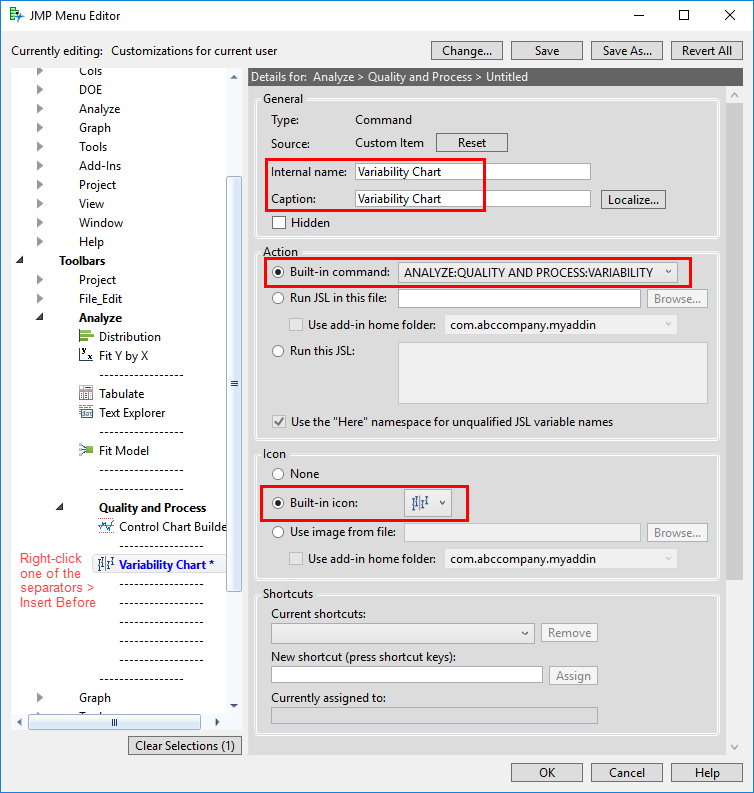Image resolution: width=754 pixels, height=793 pixels.
Task: Select the Graph menu item in tree
Action: 95,128
